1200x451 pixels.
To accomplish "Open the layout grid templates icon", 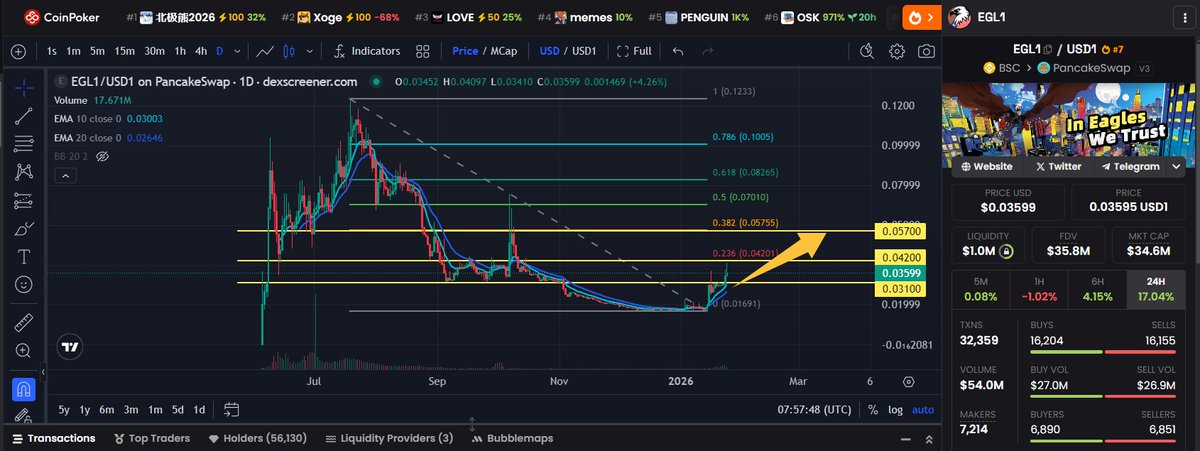I will (423, 51).
